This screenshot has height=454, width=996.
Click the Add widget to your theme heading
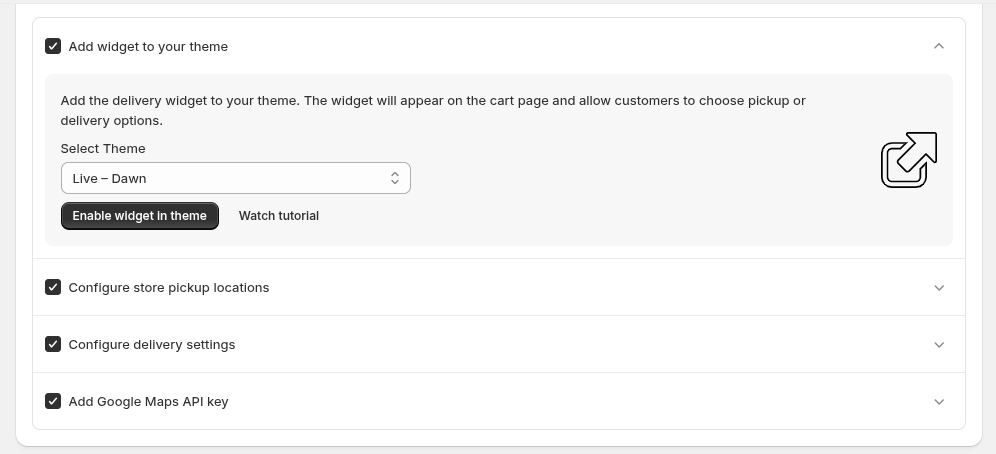[x=148, y=46]
